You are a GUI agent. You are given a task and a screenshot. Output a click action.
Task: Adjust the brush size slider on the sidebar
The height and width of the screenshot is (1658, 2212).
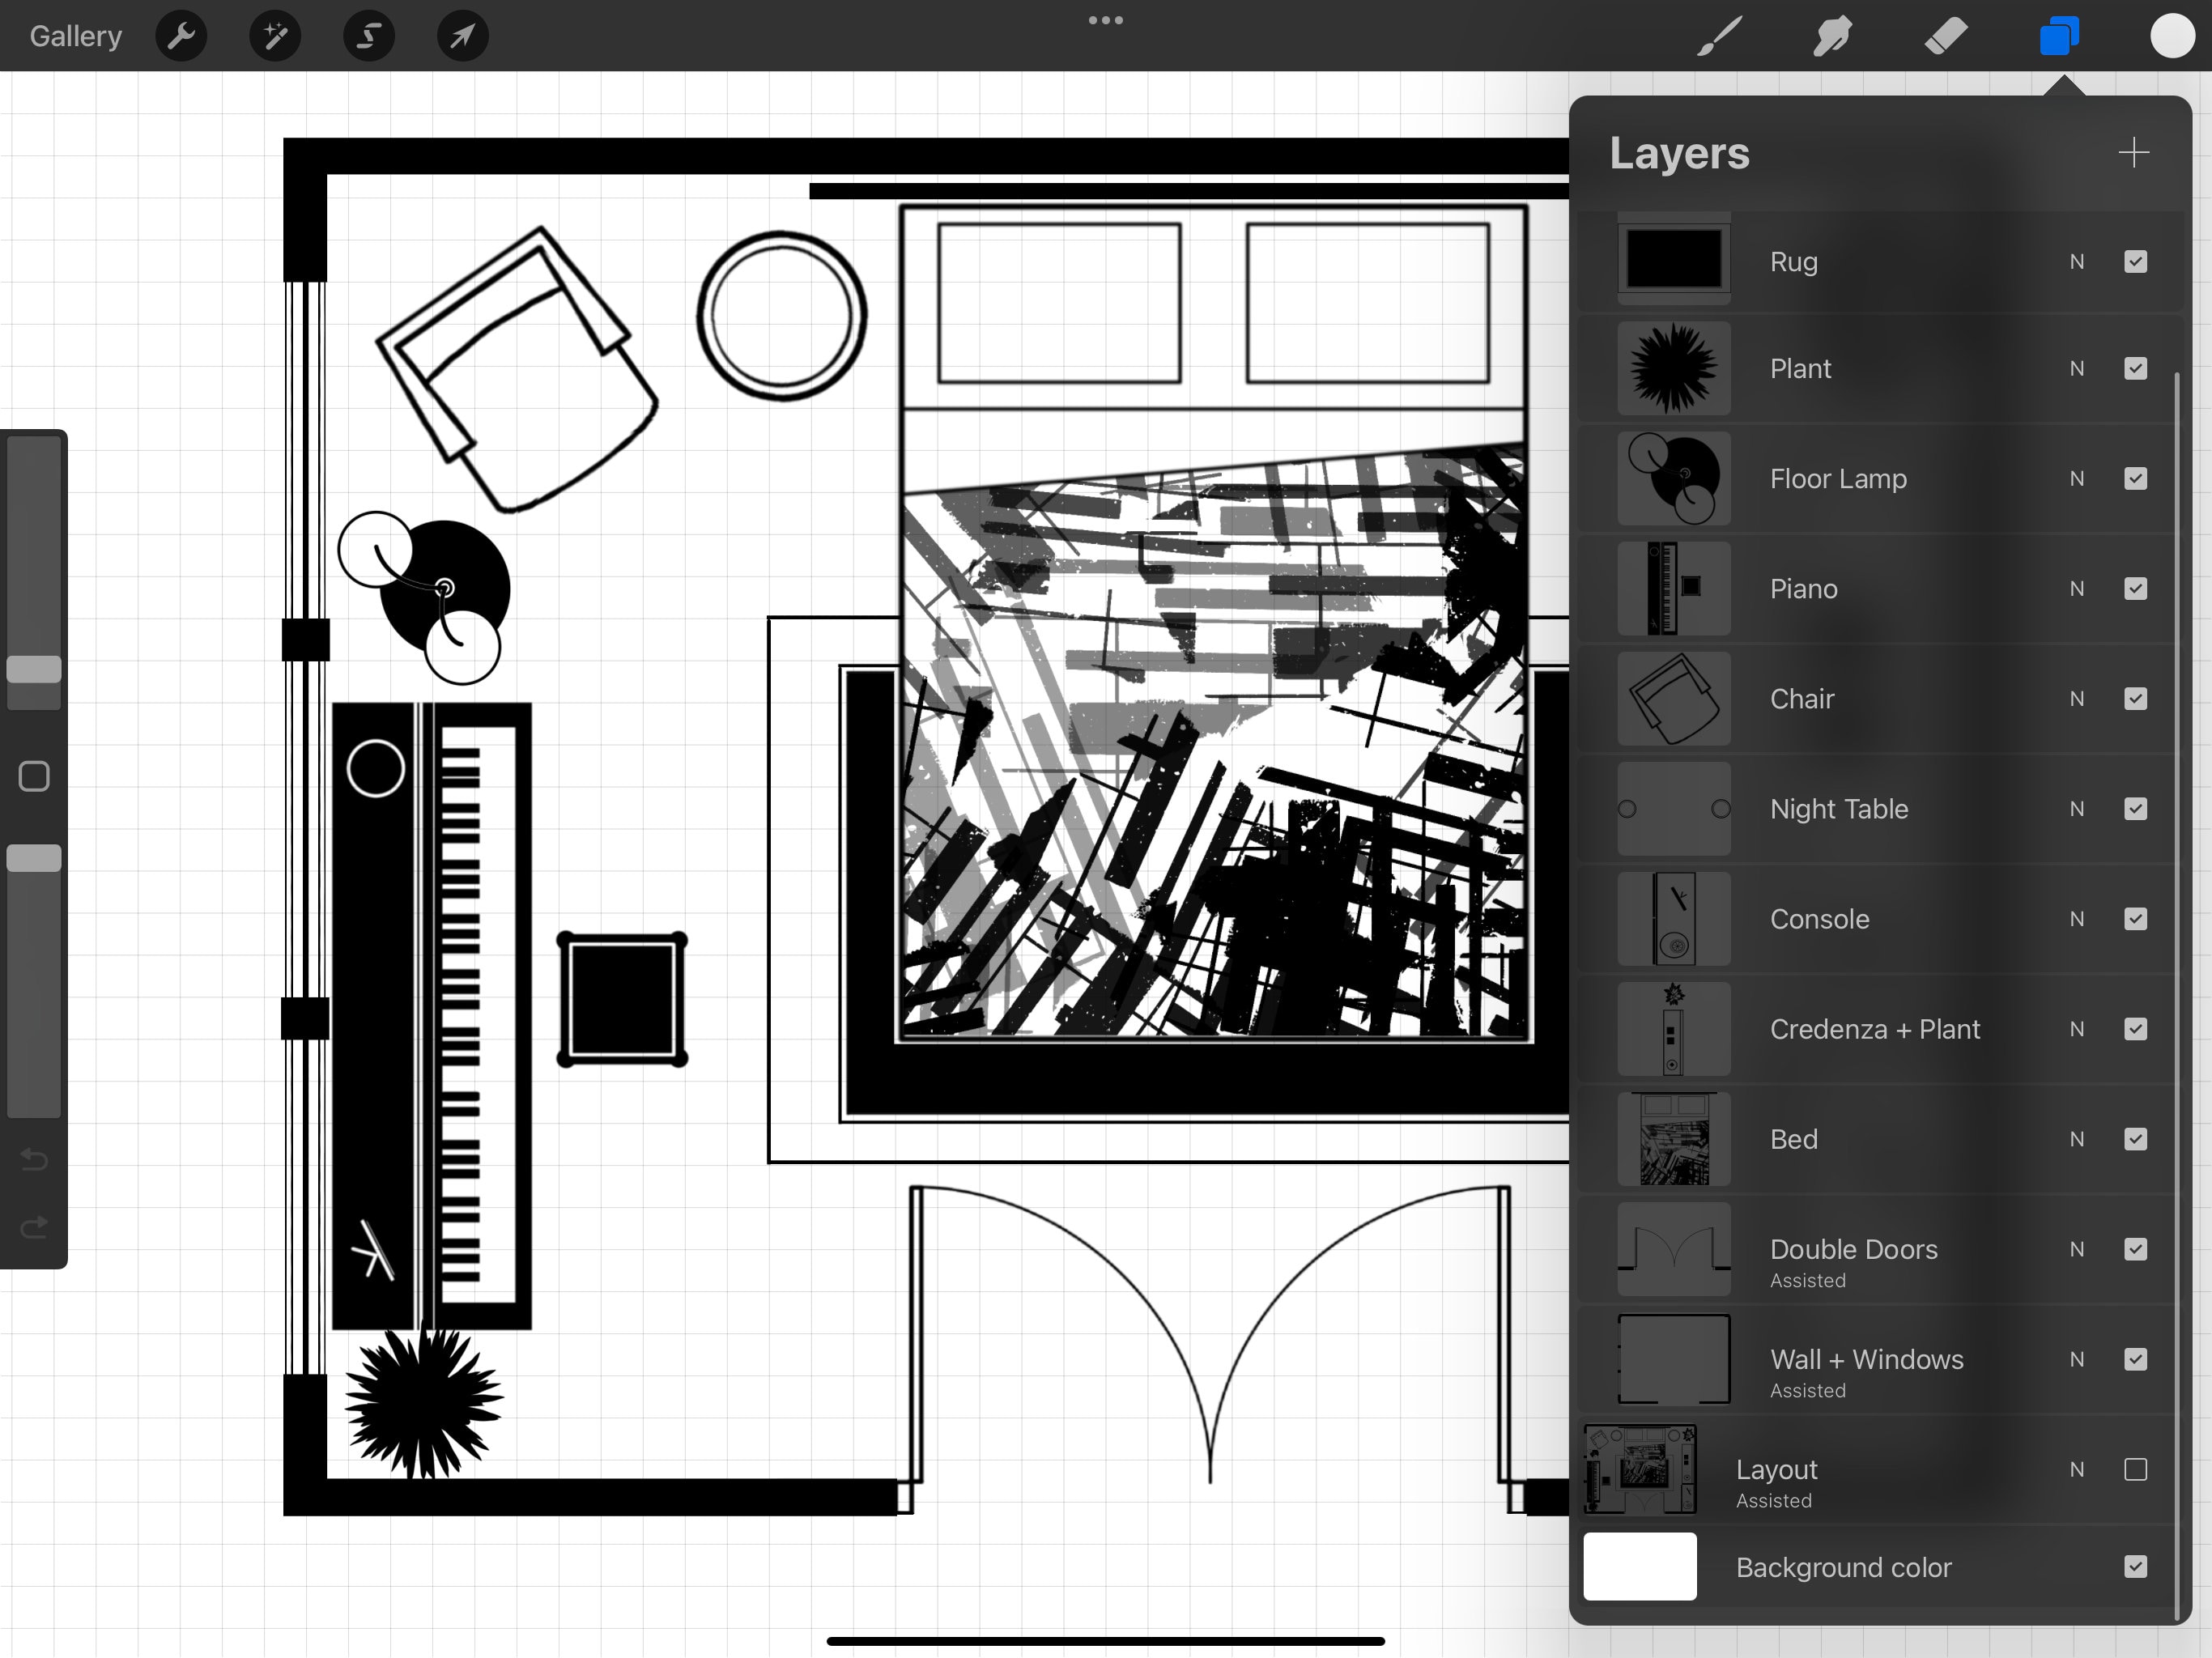33,670
